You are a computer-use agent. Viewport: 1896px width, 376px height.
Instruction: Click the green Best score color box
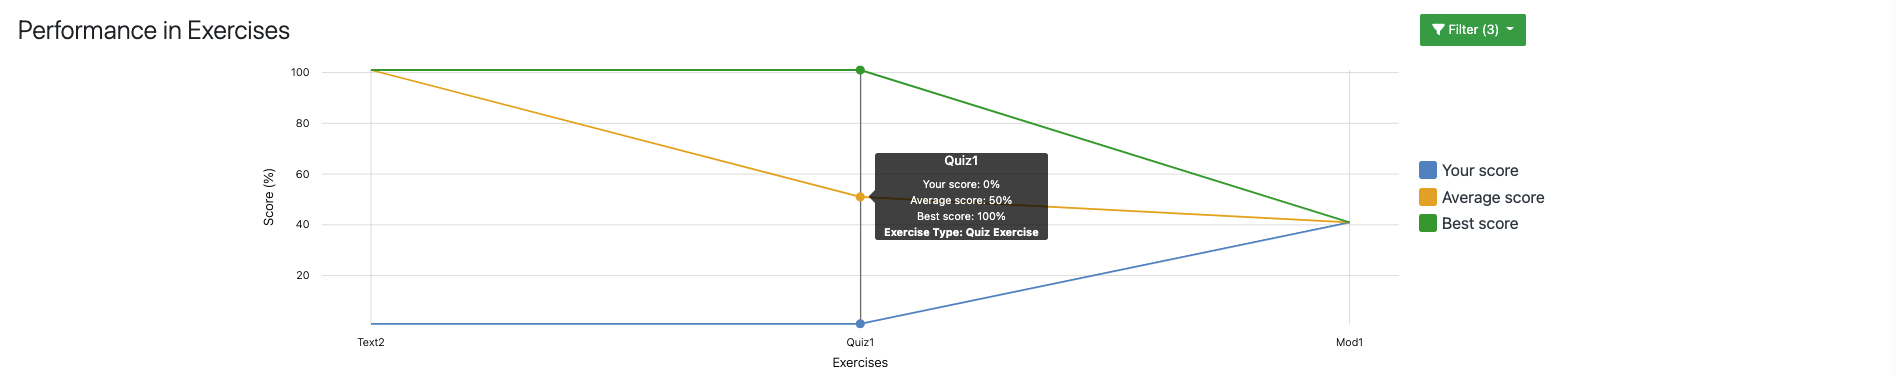[x=1428, y=224]
